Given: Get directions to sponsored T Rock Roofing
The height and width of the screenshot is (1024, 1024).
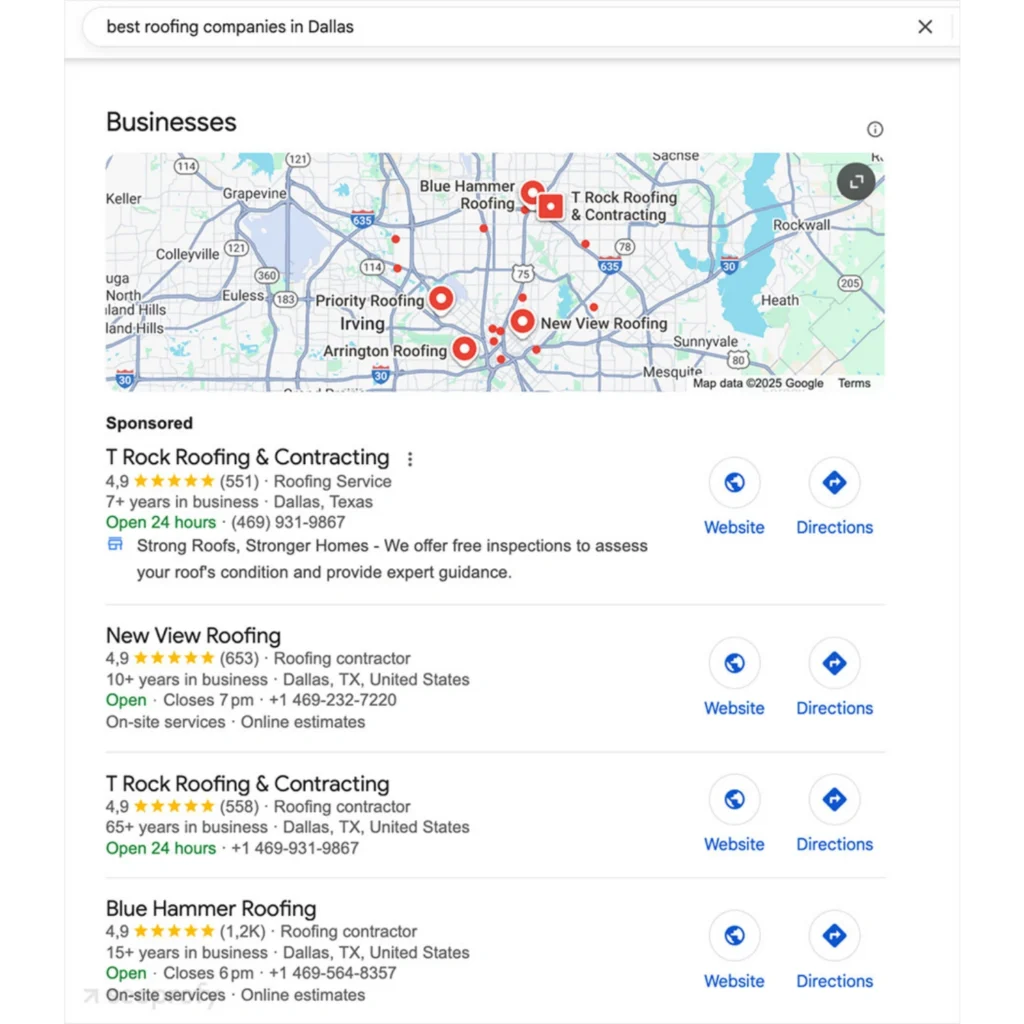Looking at the screenshot, I should pos(834,483).
